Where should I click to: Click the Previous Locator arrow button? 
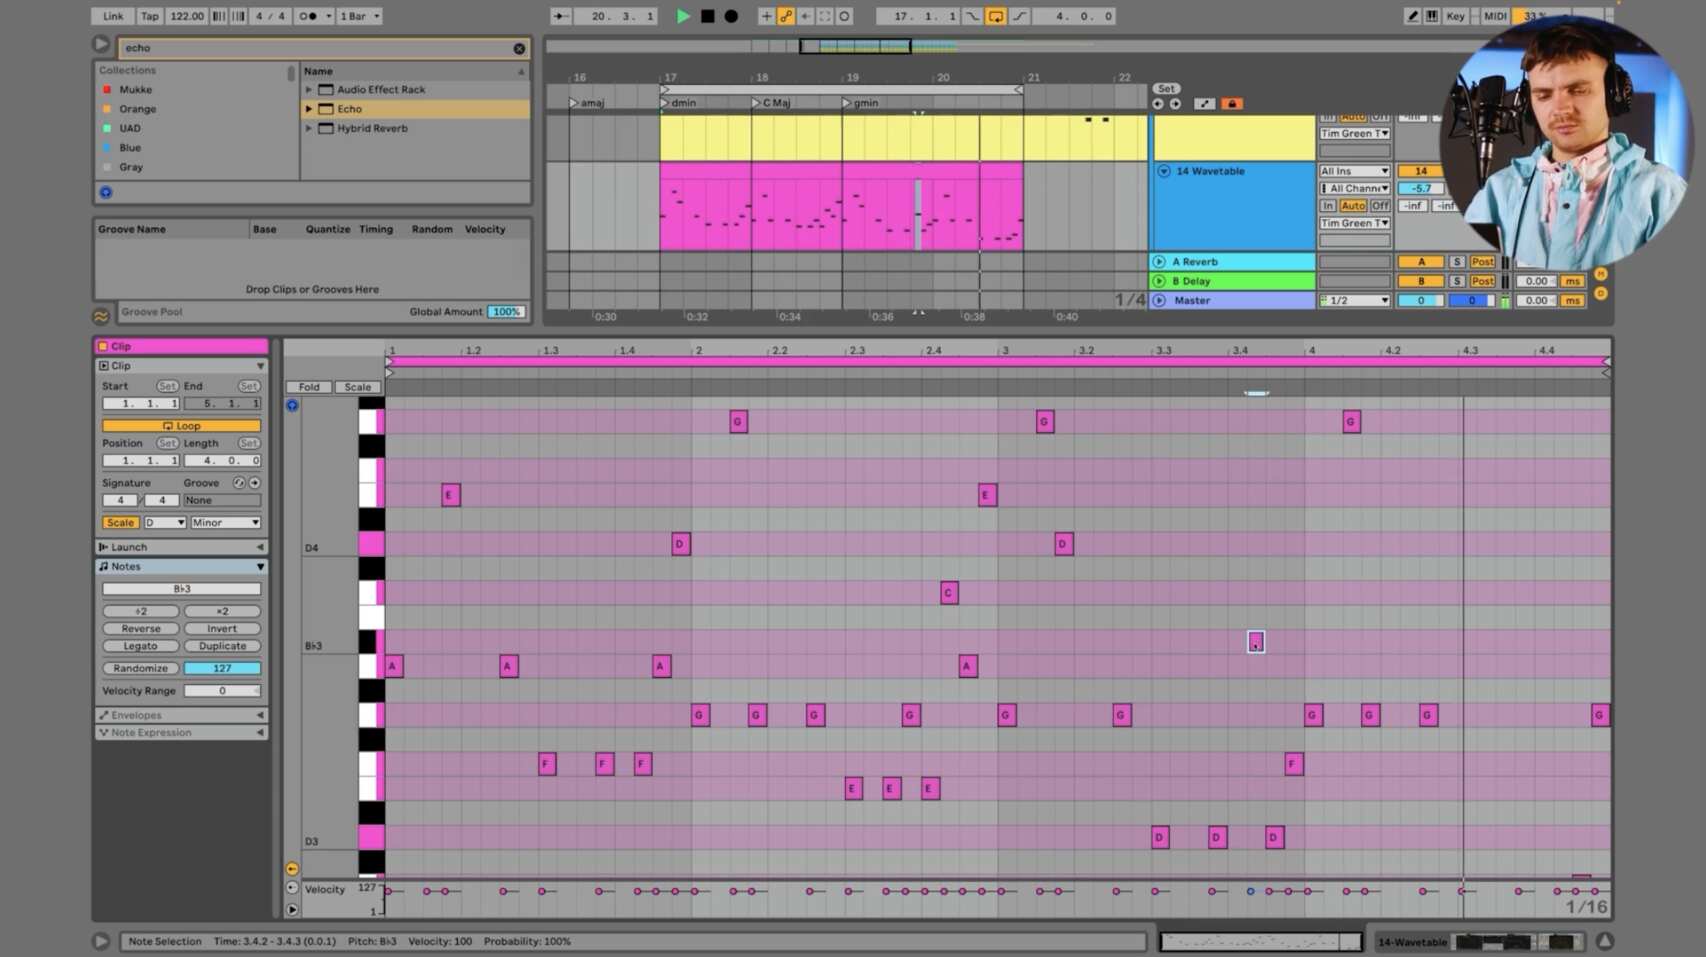coord(1158,104)
